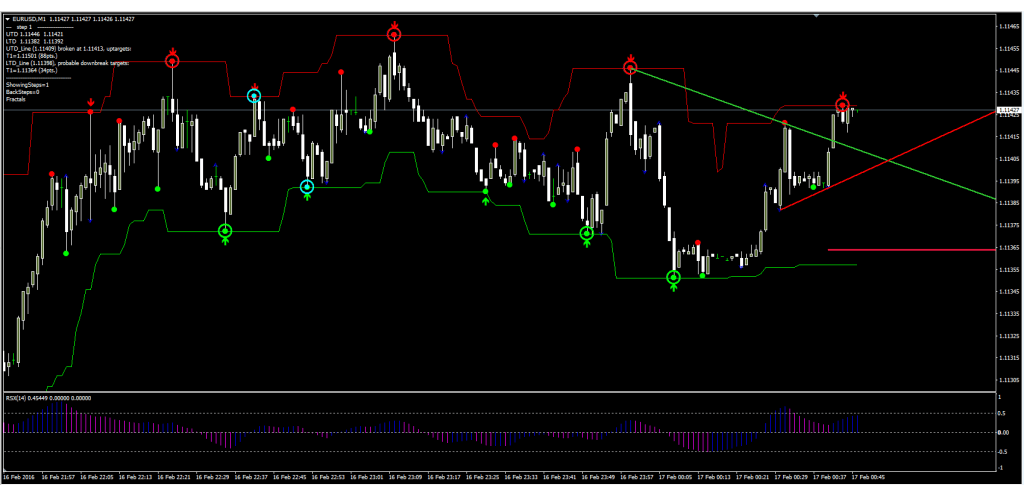Viewport: 1024px width, 487px height.
Task: Click the 'BackSteps=0' label
Action: point(22,92)
